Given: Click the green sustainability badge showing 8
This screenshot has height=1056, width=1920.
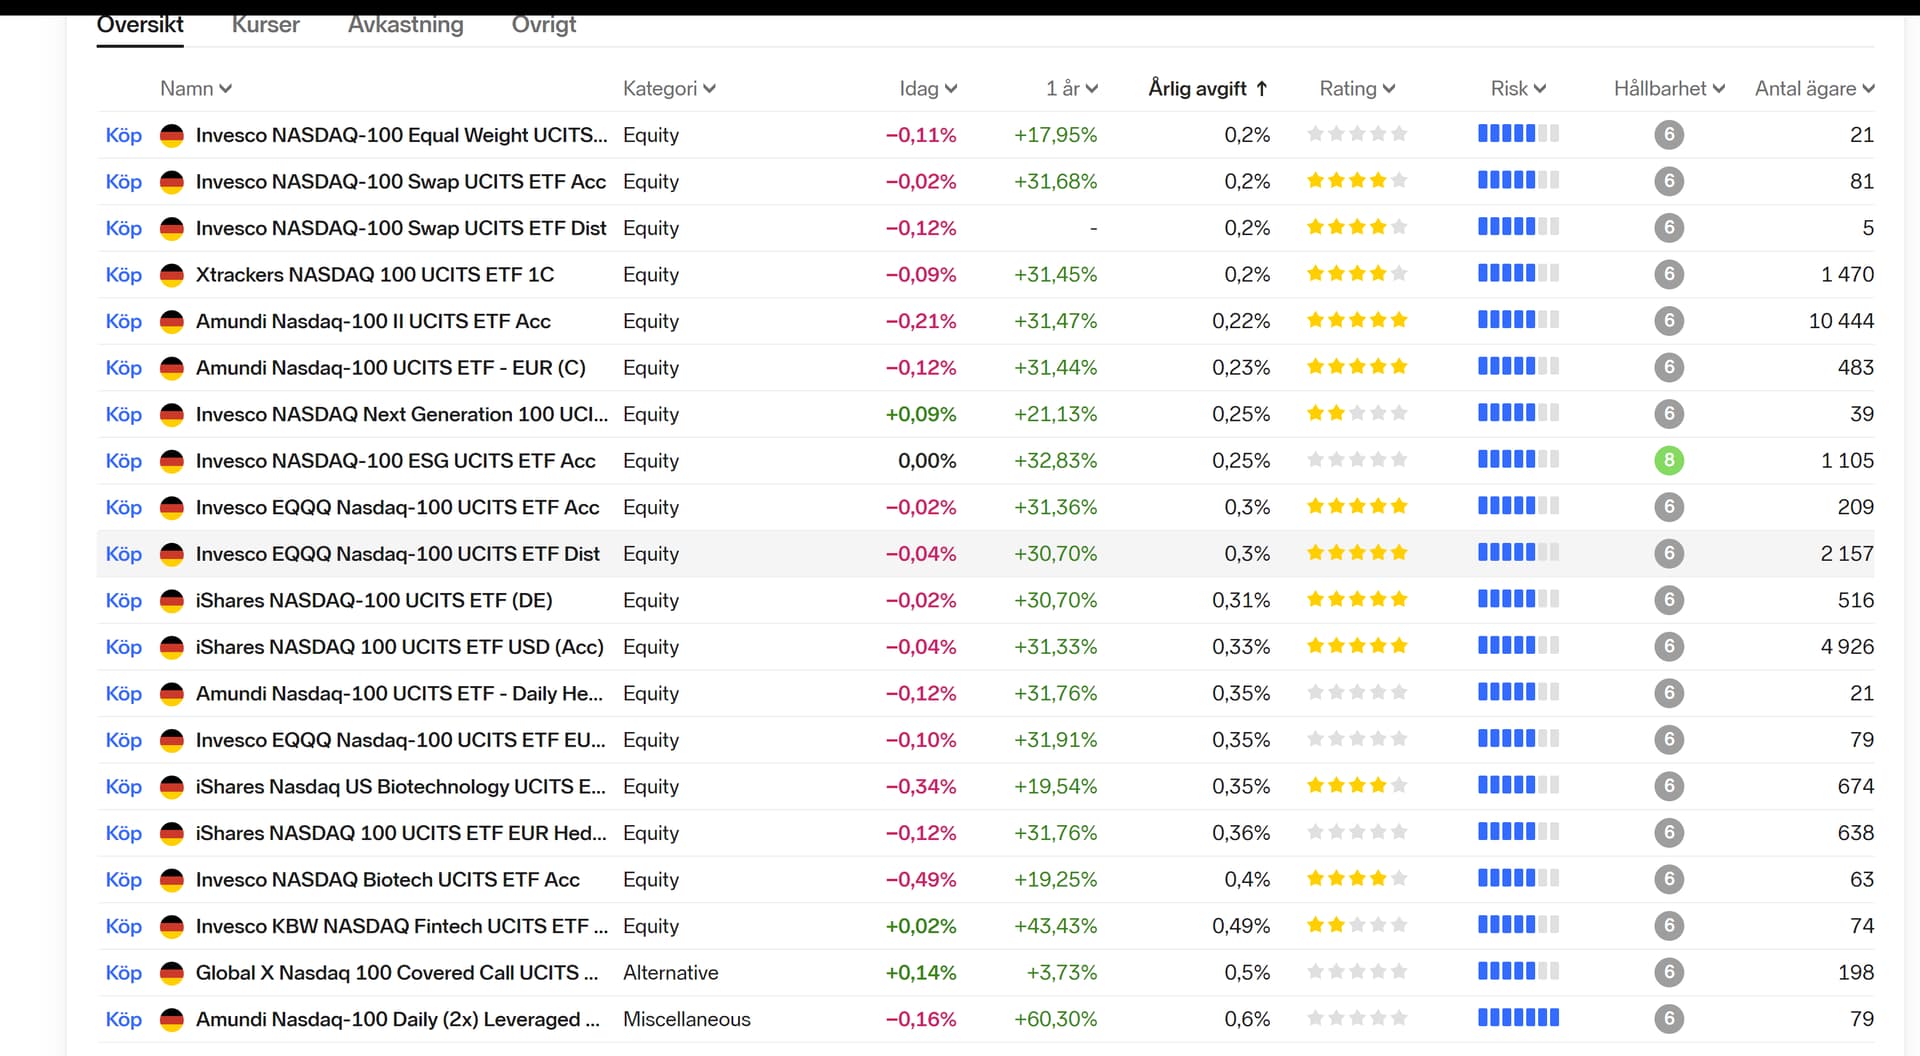Looking at the screenshot, I should (1668, 461).
